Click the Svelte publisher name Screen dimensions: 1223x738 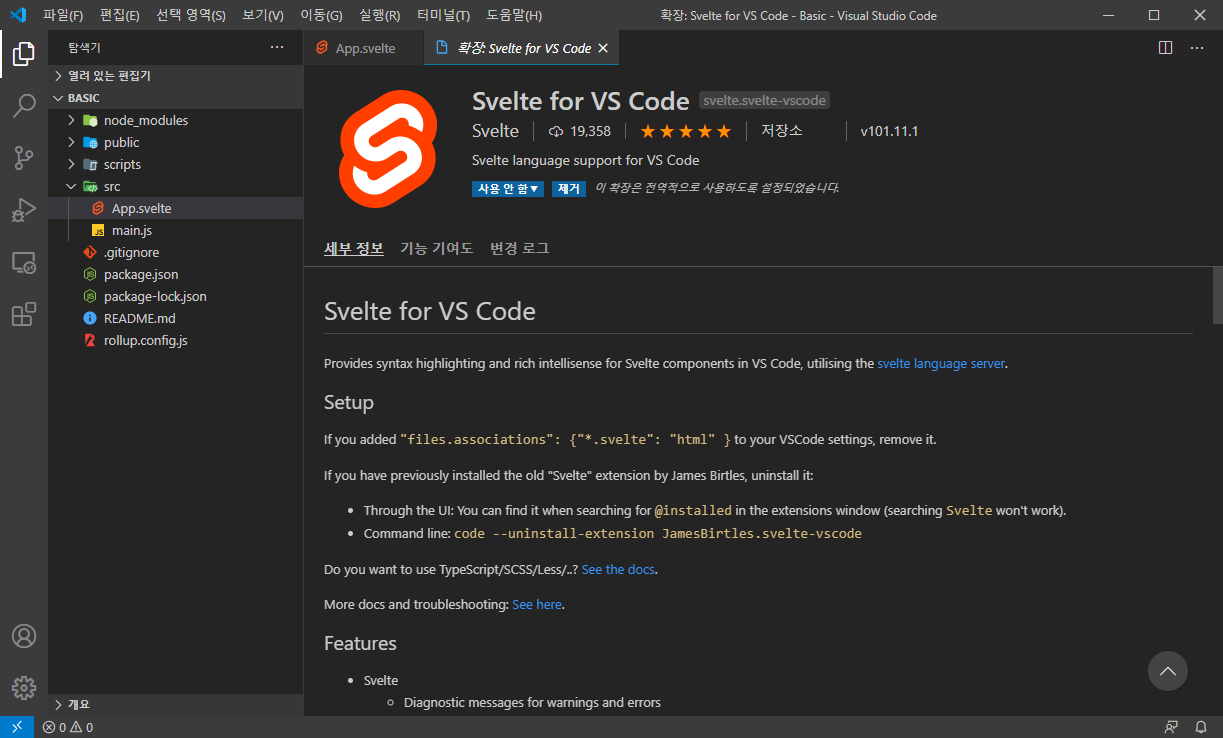[495, 131]
